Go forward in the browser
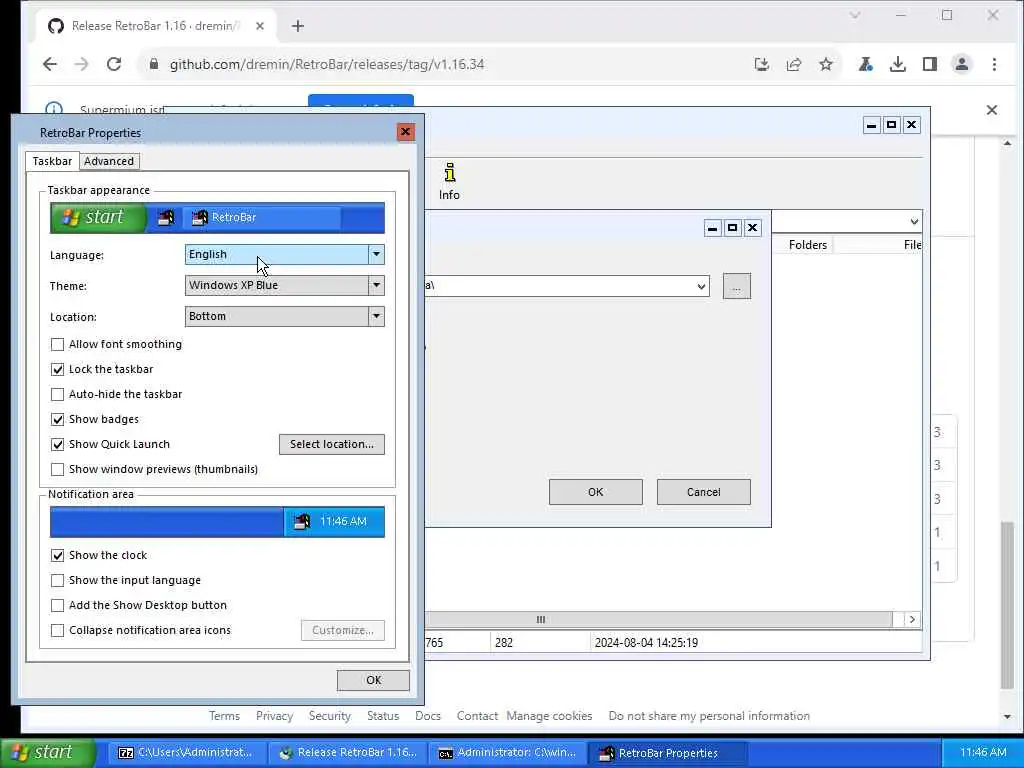The image size is (1024, 768). pos(81,64)
